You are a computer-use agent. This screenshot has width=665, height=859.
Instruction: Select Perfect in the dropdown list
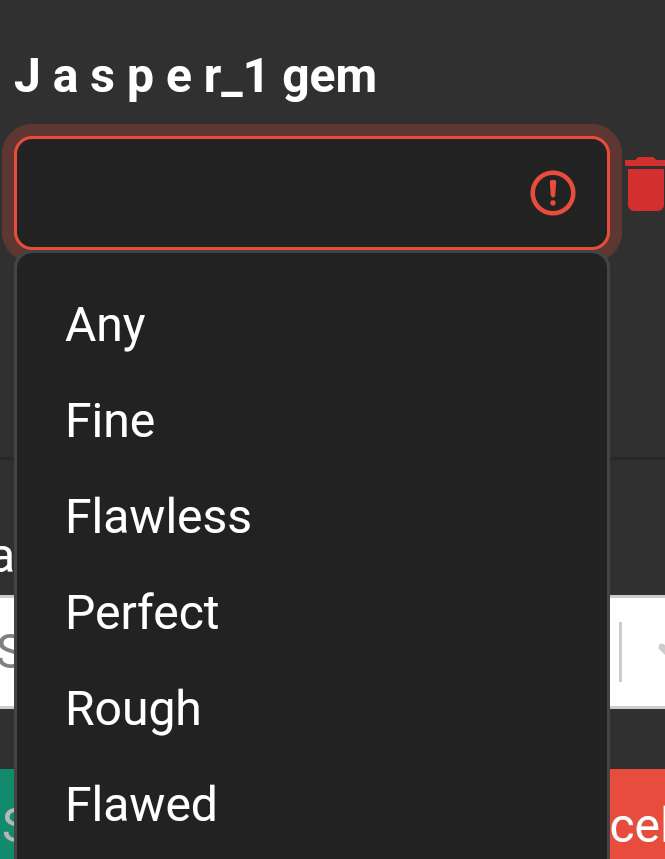pos(142,612)
